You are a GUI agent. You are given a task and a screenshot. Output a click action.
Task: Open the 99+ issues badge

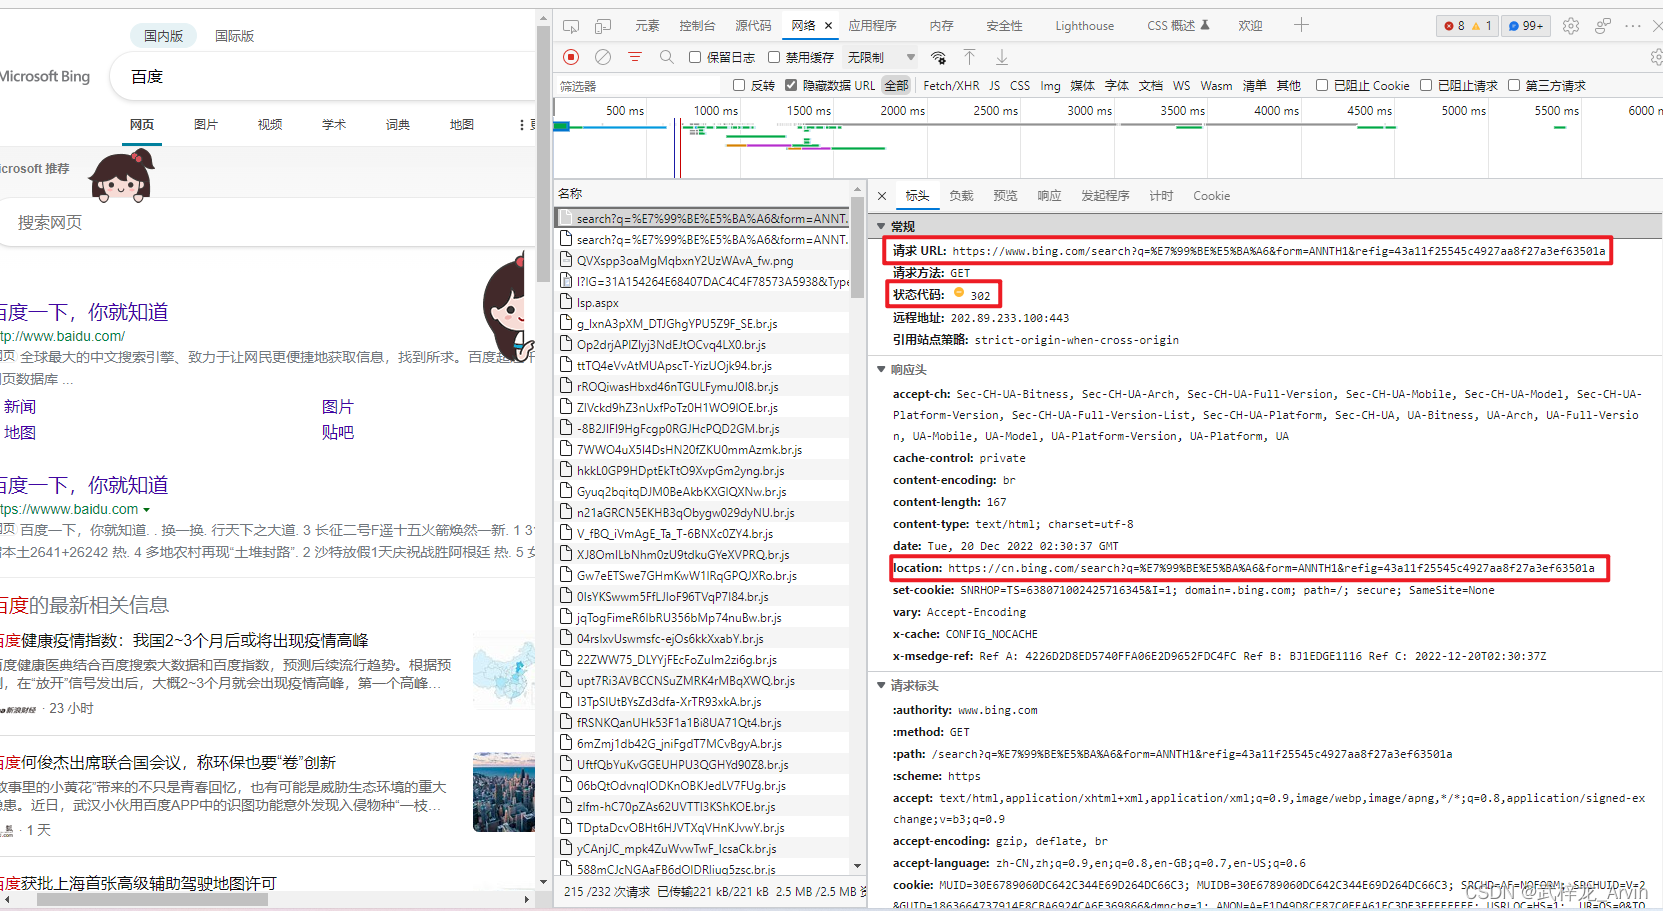coord(1526,26)
